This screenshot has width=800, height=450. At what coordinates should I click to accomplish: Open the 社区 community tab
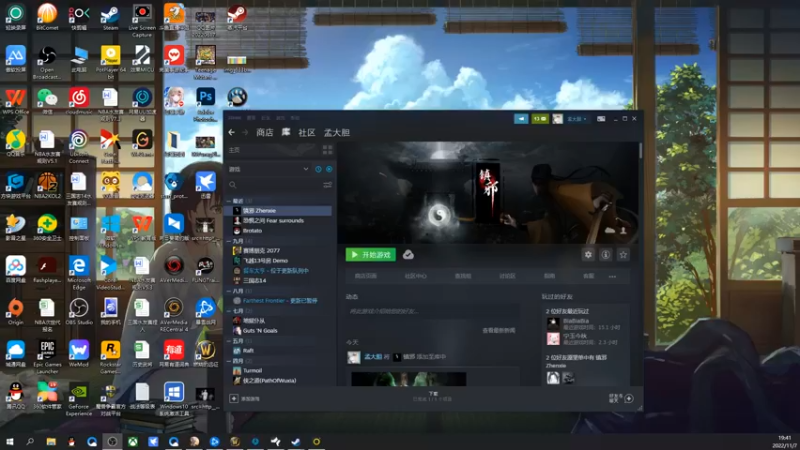pos(307,132)
